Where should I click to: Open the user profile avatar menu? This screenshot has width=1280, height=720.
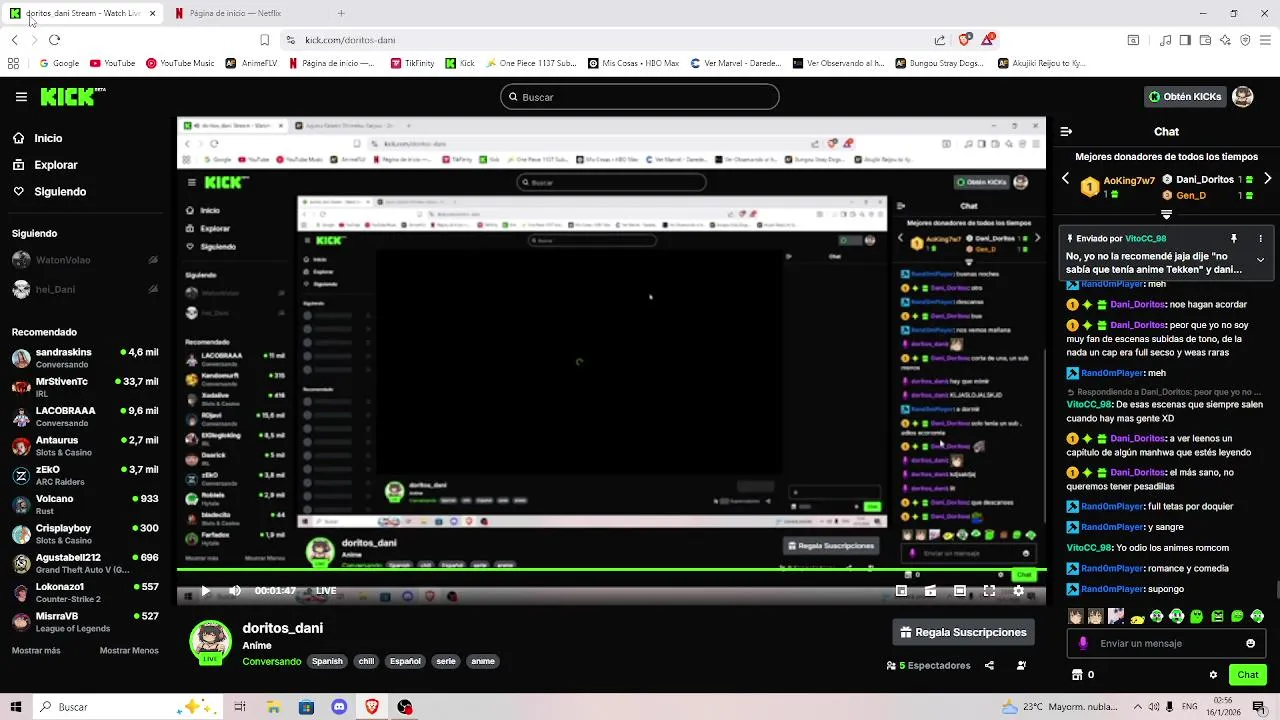tap(1242, 97)
